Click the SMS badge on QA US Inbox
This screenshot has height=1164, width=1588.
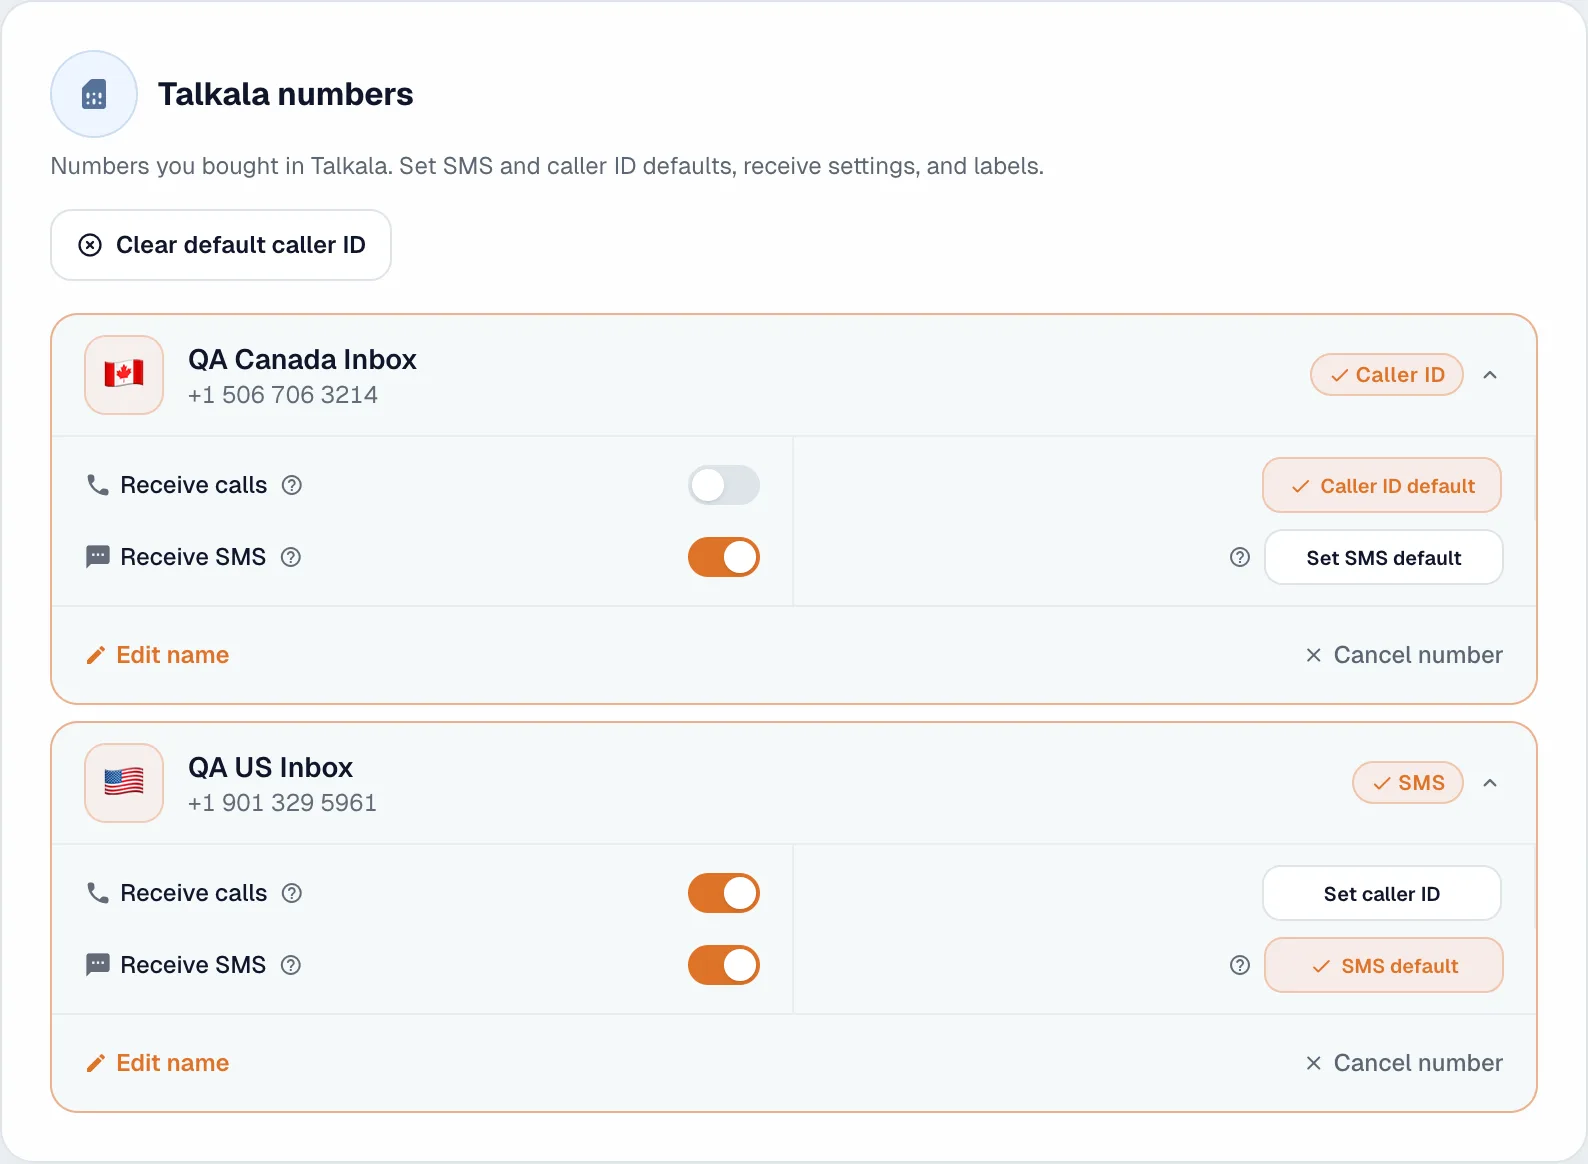pyautogui.click(x=1408, y=783)
